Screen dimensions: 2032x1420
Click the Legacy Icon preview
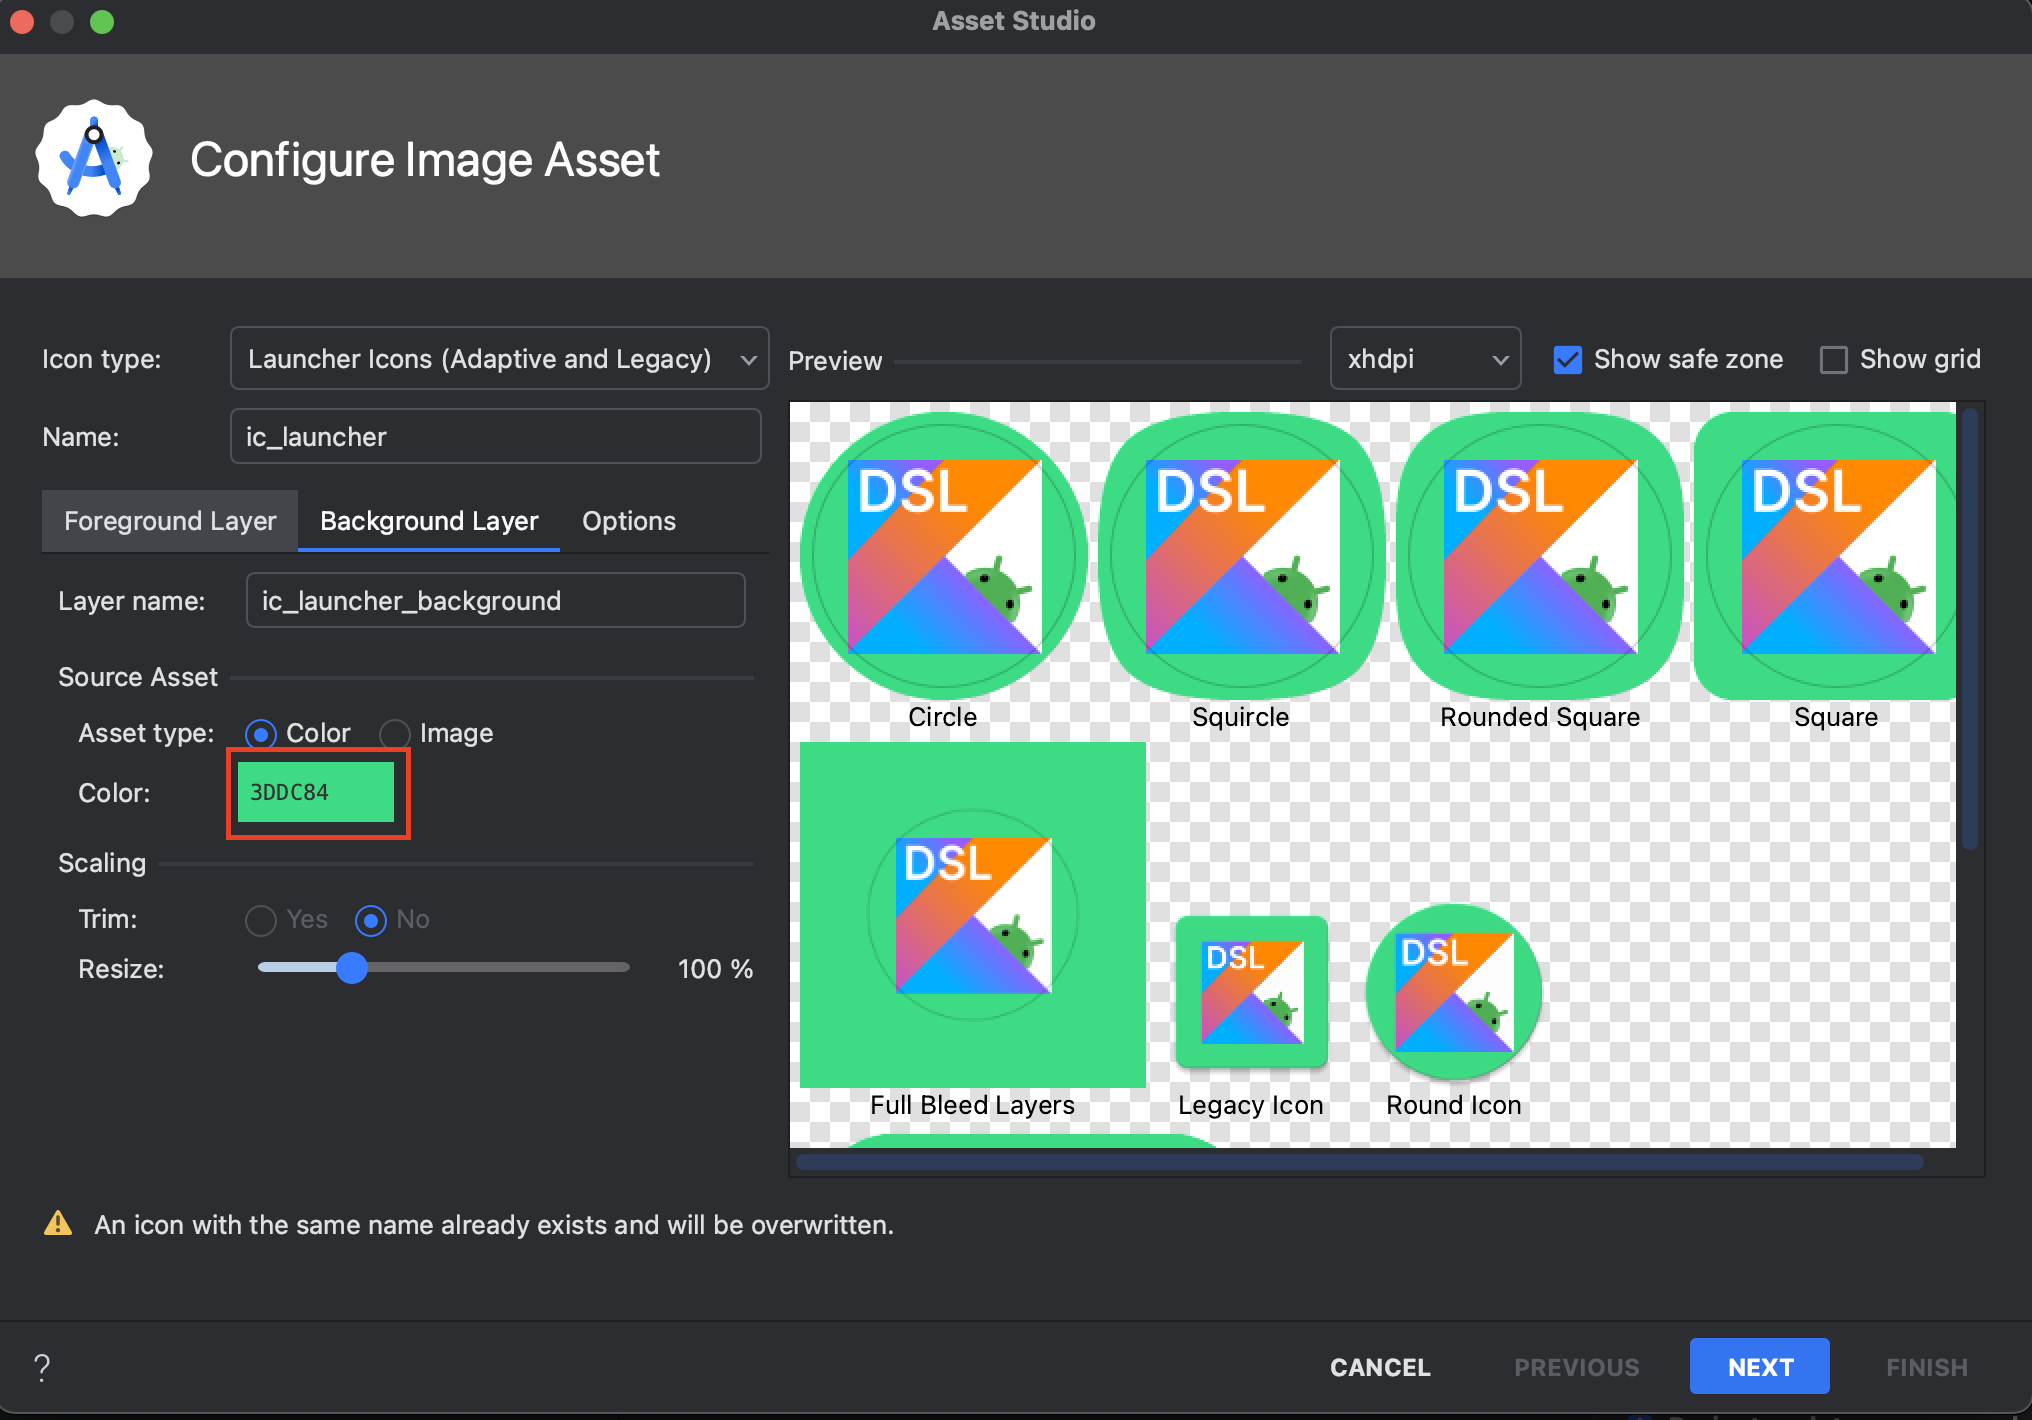pyautogui.click(x=1251, y=993)
